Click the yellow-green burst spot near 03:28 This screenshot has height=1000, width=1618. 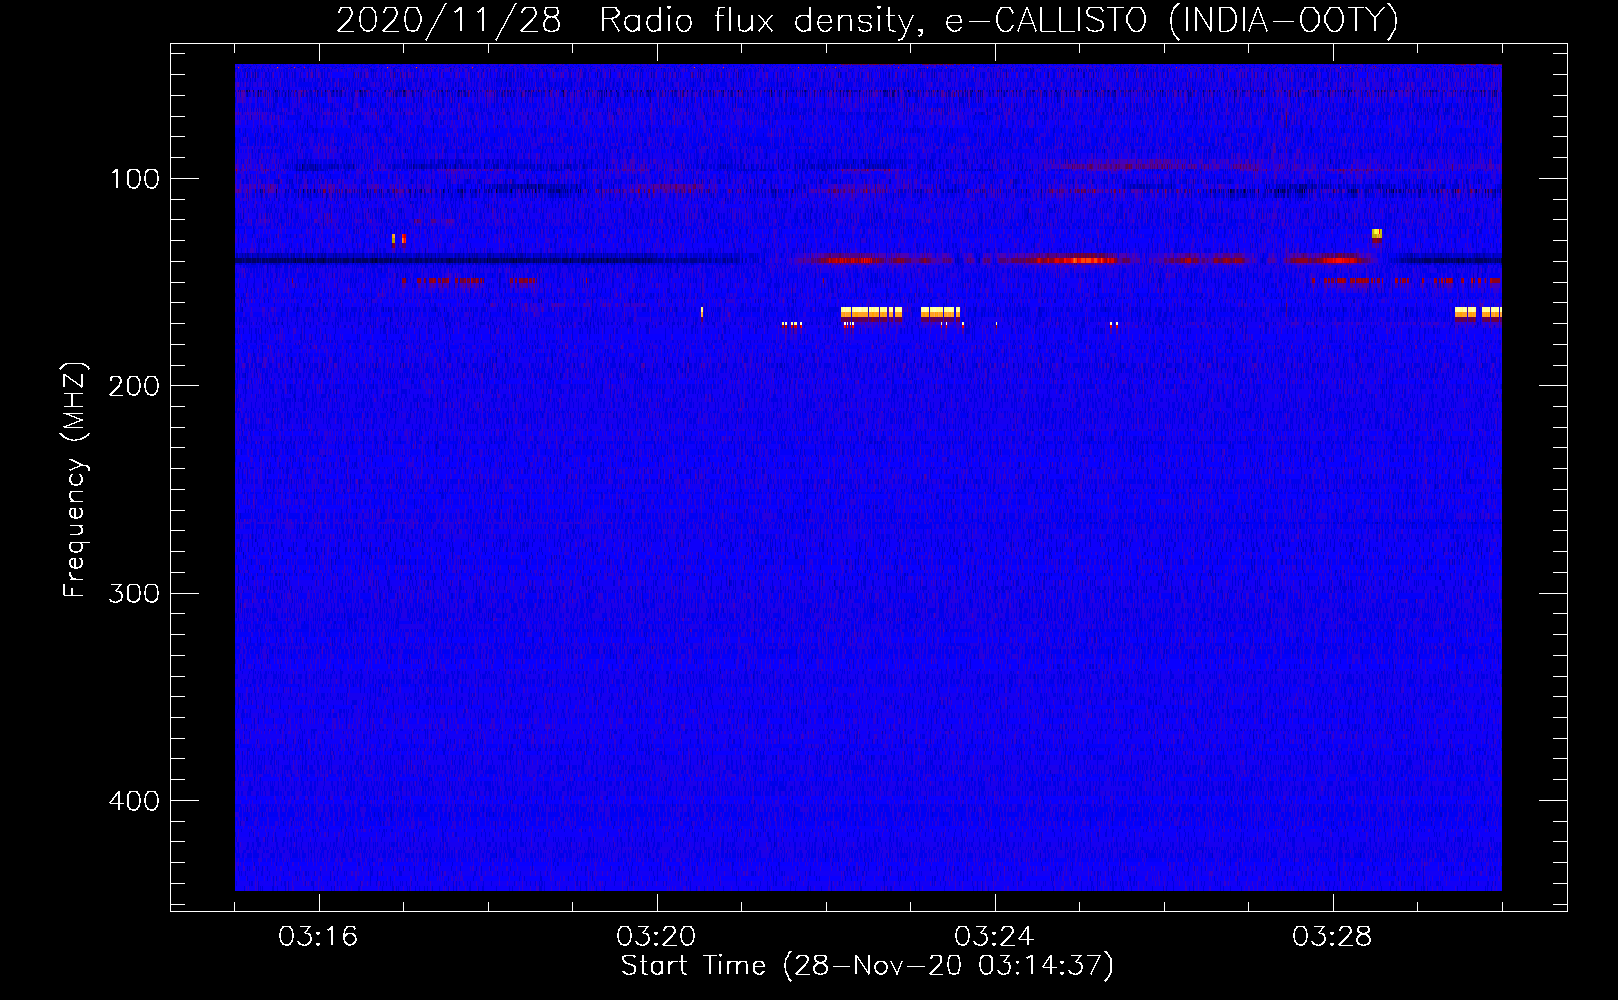[1377, 234]
